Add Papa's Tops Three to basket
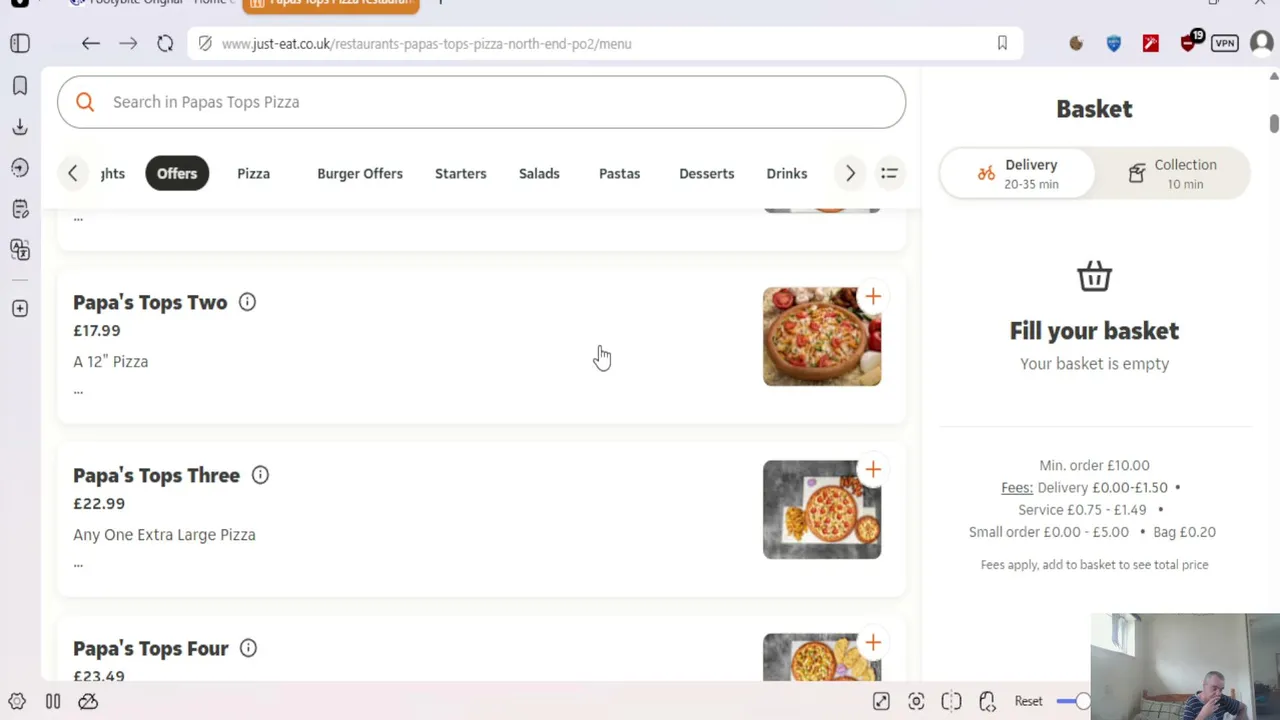Image resolution: width=1280 pixels, height=720 pixels. (873, 469)
